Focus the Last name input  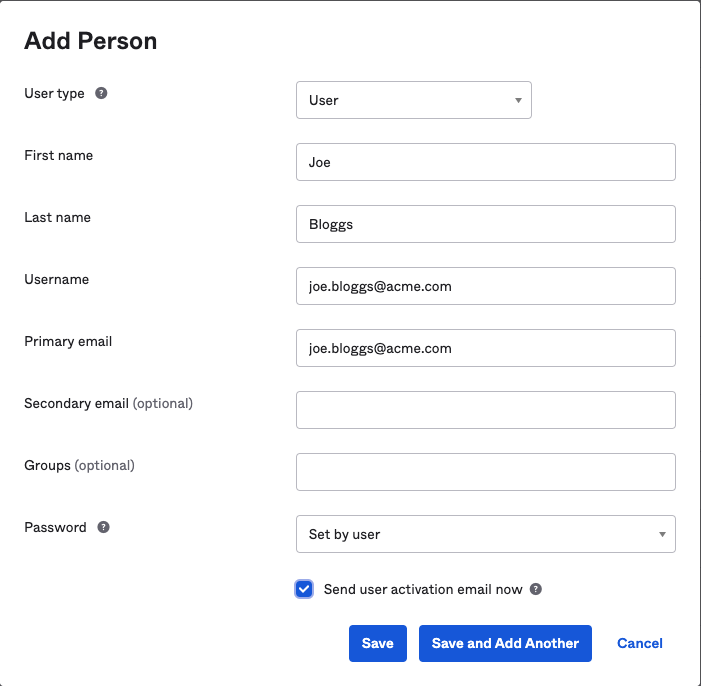tap(485, 224)
